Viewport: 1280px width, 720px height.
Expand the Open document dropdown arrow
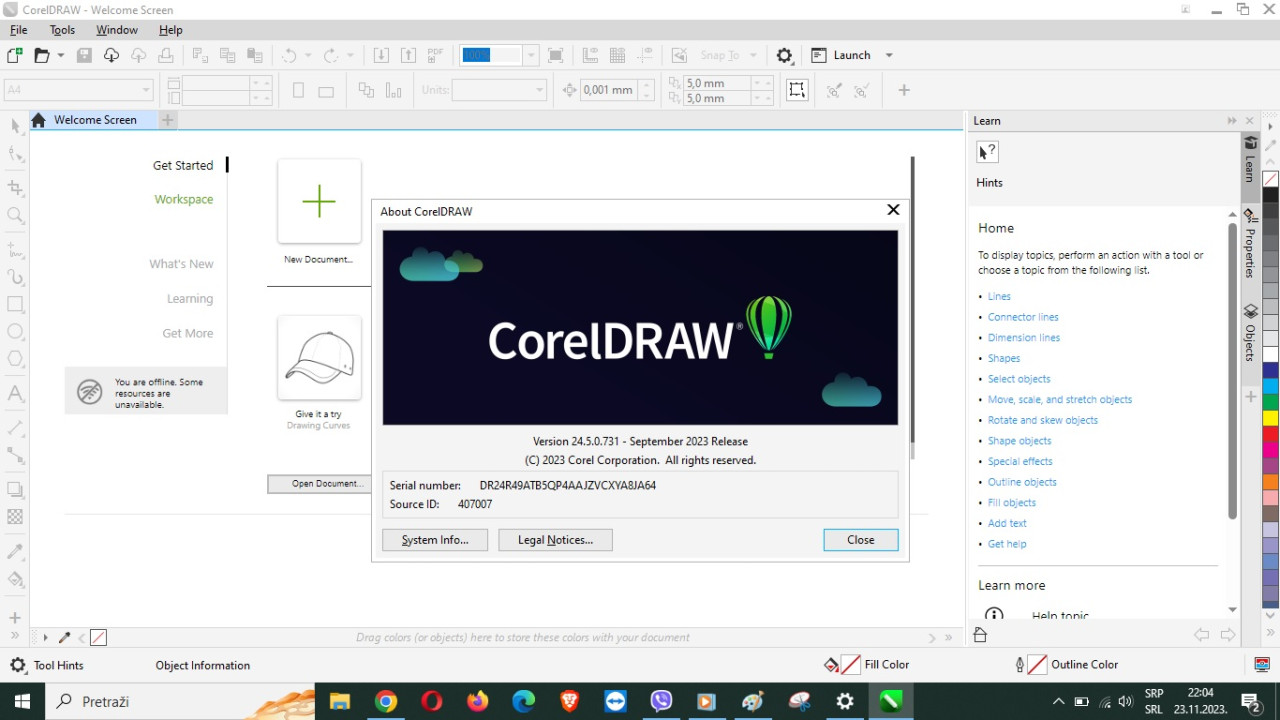pyautogui.click(x=61, y=56)
